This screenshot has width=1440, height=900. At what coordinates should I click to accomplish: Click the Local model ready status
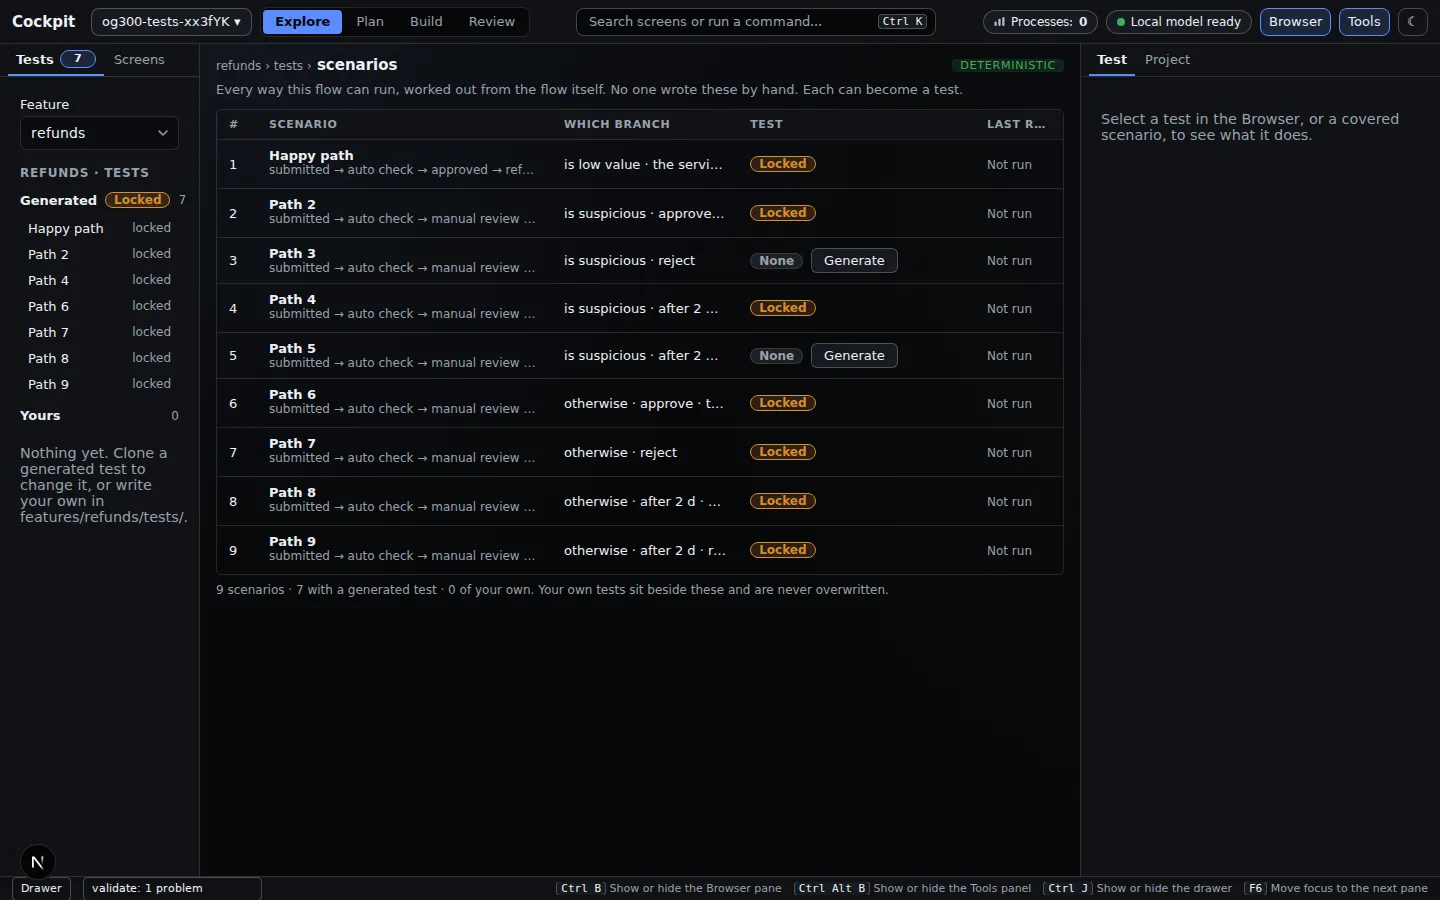[1179, 21]
